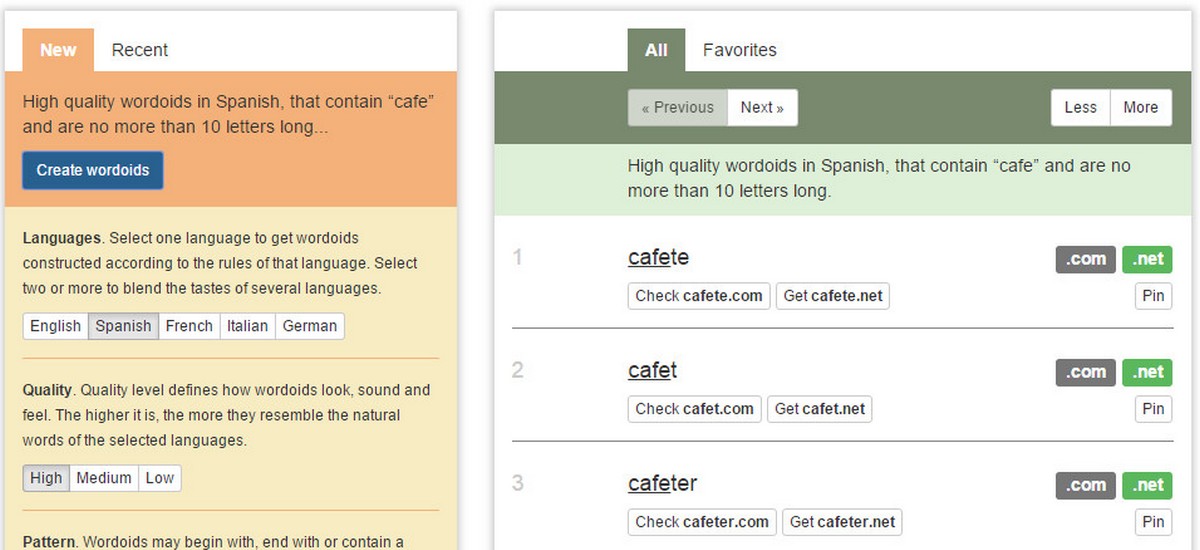This screenshot has width=1200, height=550.
Task: Click the .com badge for cafet
Action: click(1085, 372)
